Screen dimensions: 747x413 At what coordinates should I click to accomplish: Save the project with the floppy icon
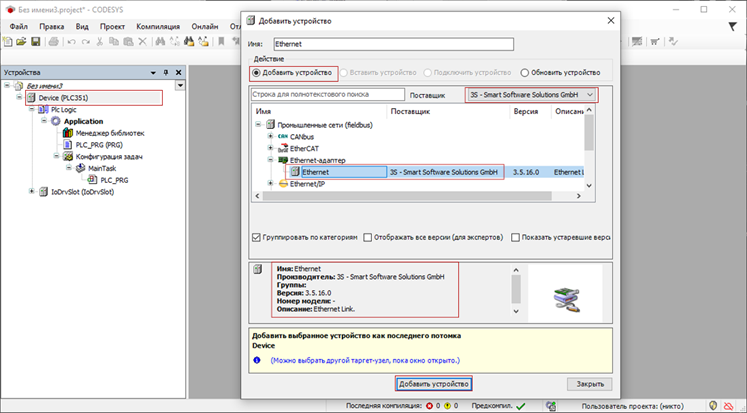(36, 42)
